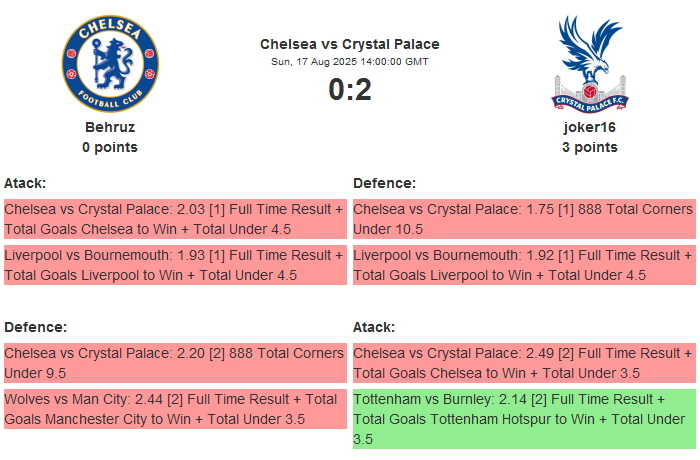This screenshot has height=460, width=700.
Task: Click Behruz's Defence heading
Action: (35, 327)
